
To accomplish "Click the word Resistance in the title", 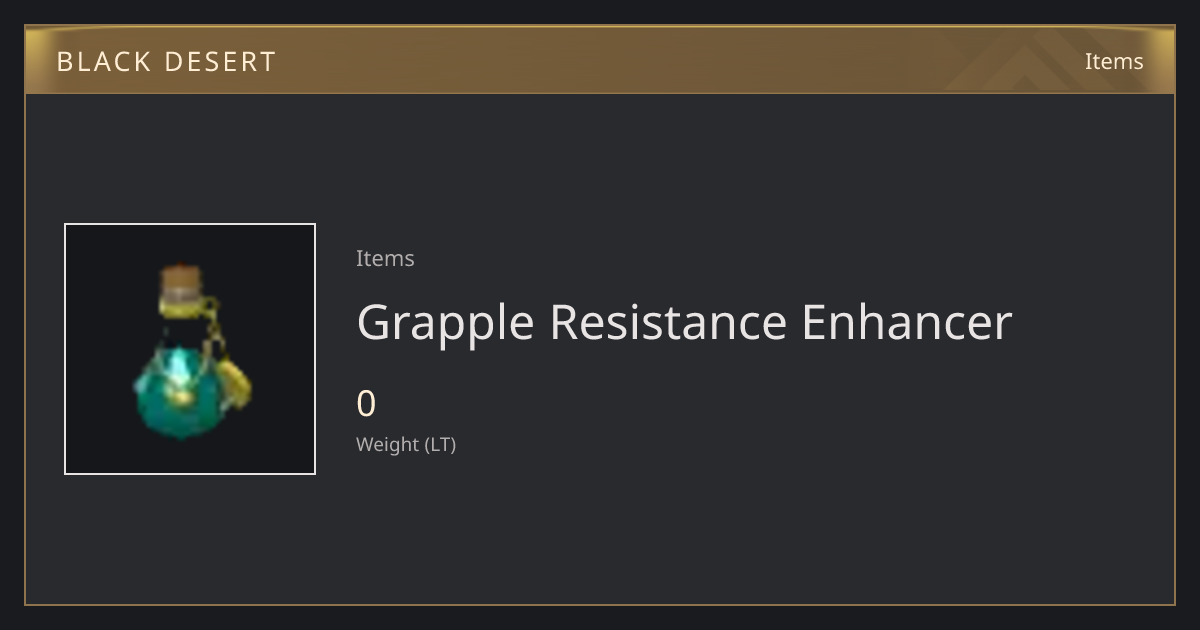I will (x=668, y=323).
